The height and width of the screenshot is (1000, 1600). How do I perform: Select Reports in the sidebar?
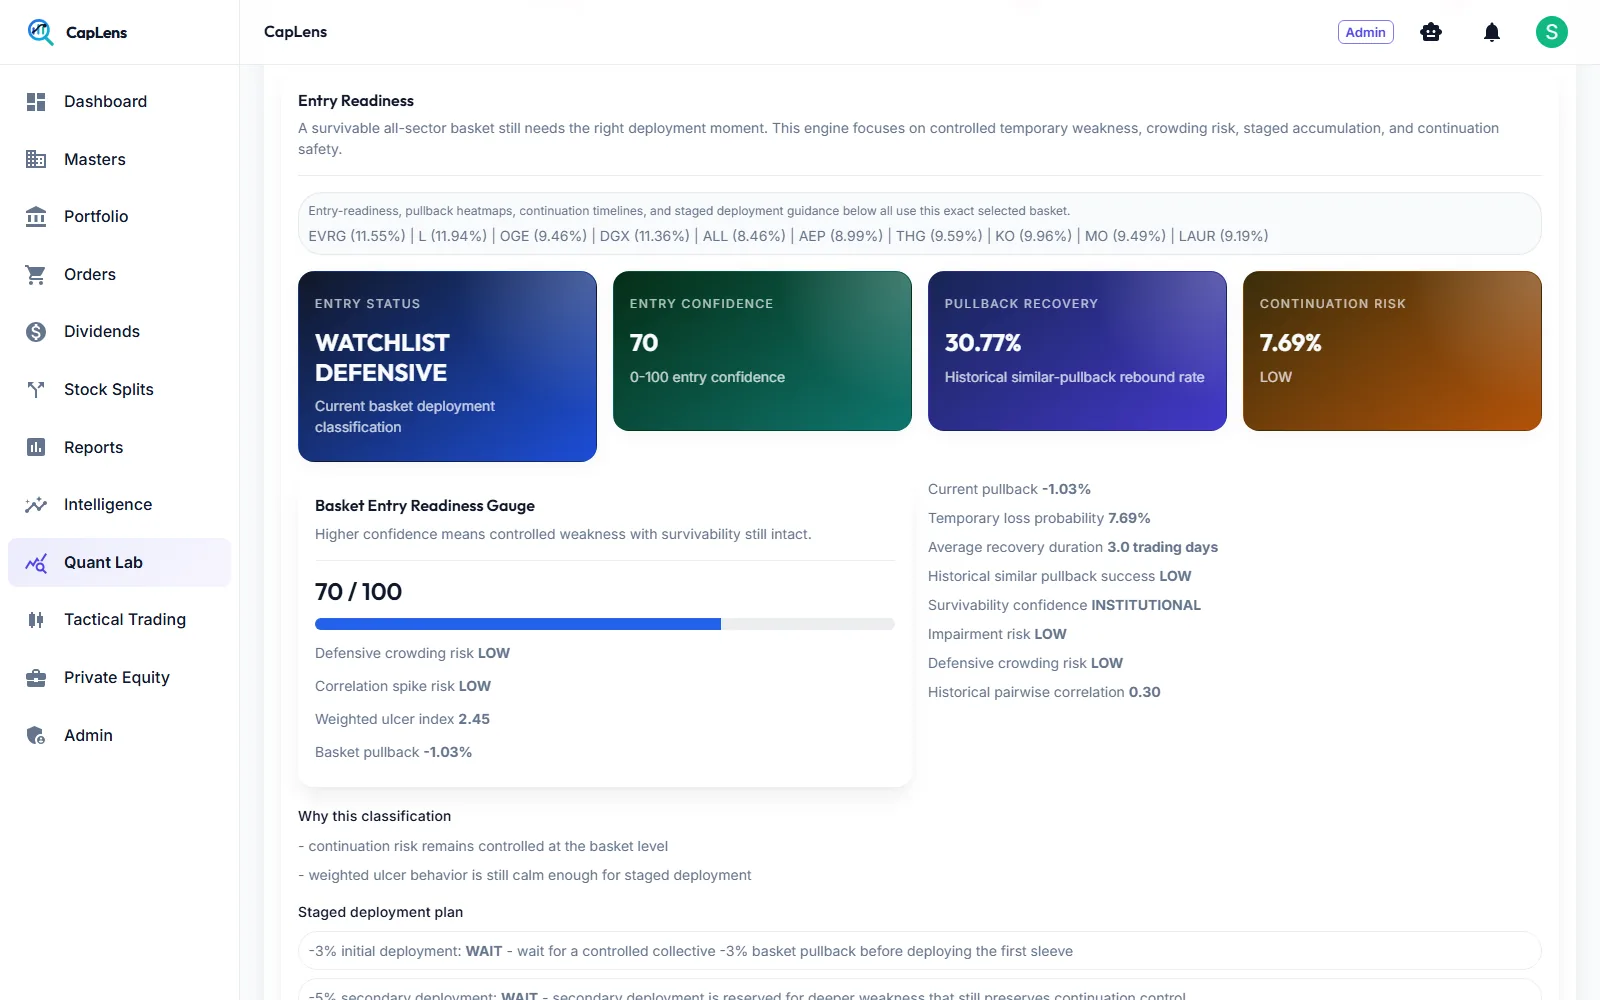pyautogui.click(x=120, y=447)
